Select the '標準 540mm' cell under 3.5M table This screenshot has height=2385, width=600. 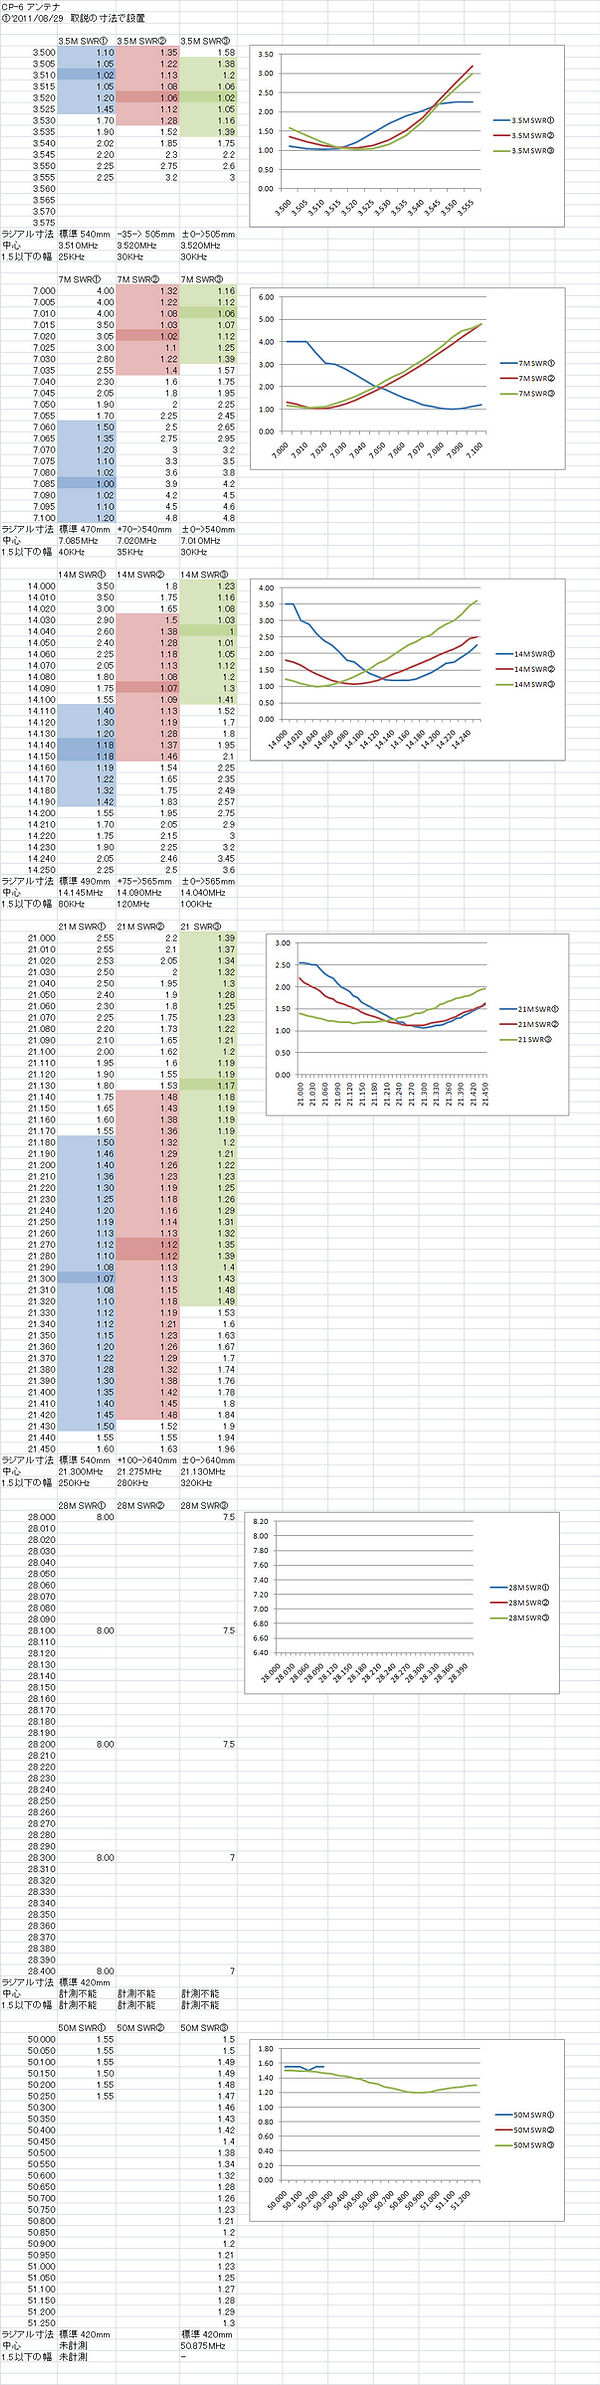click(x=84, y=234)
